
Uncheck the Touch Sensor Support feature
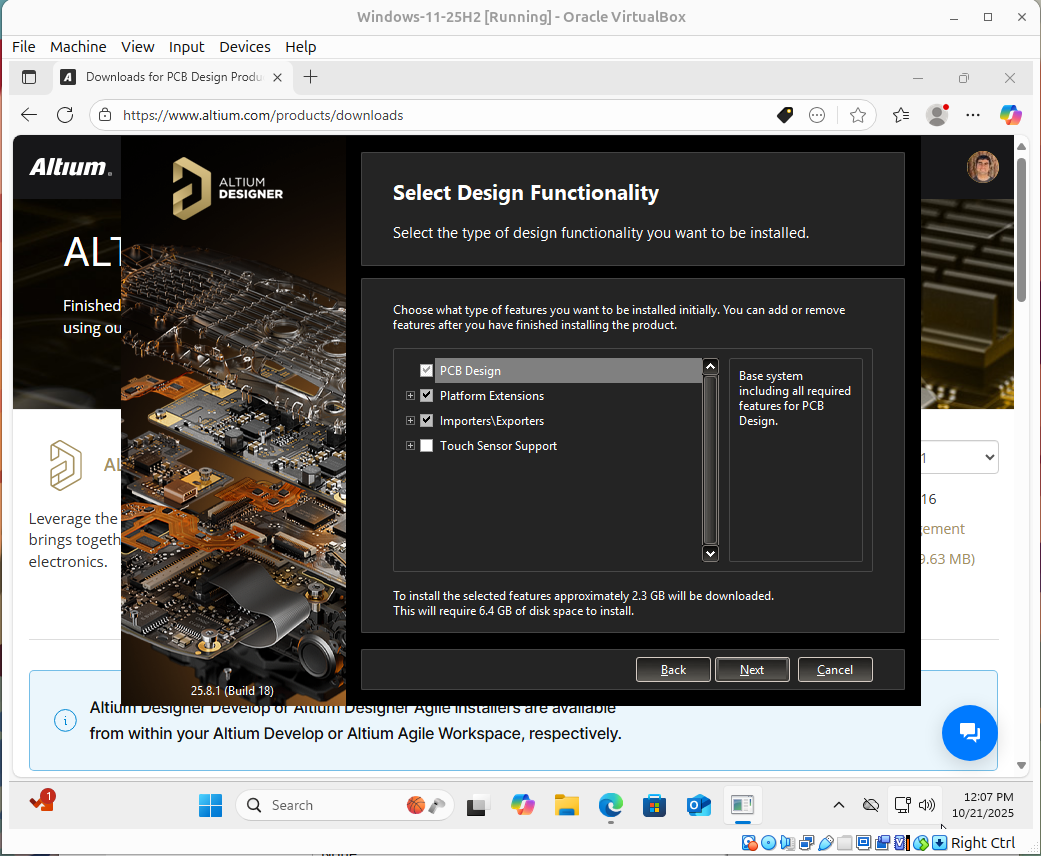426,445
